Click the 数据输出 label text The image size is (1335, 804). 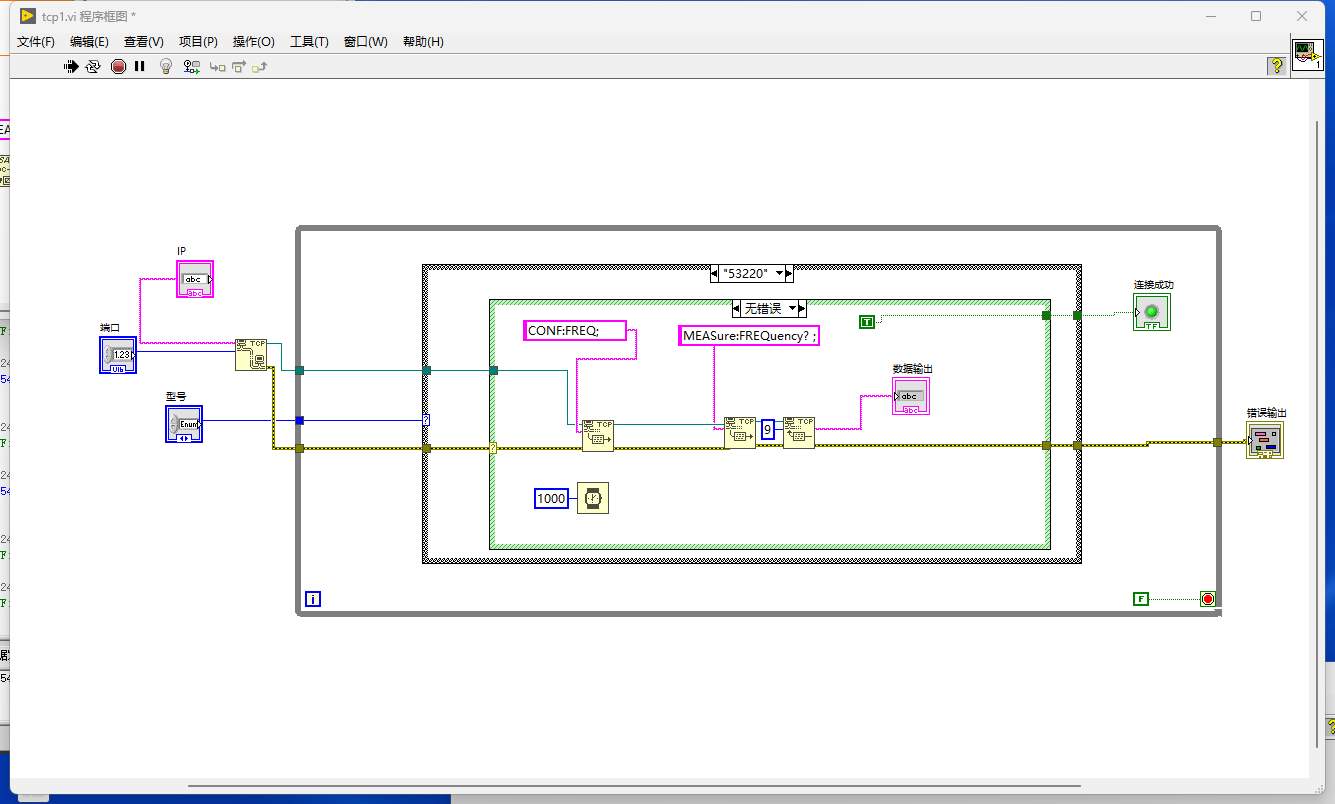912,369
